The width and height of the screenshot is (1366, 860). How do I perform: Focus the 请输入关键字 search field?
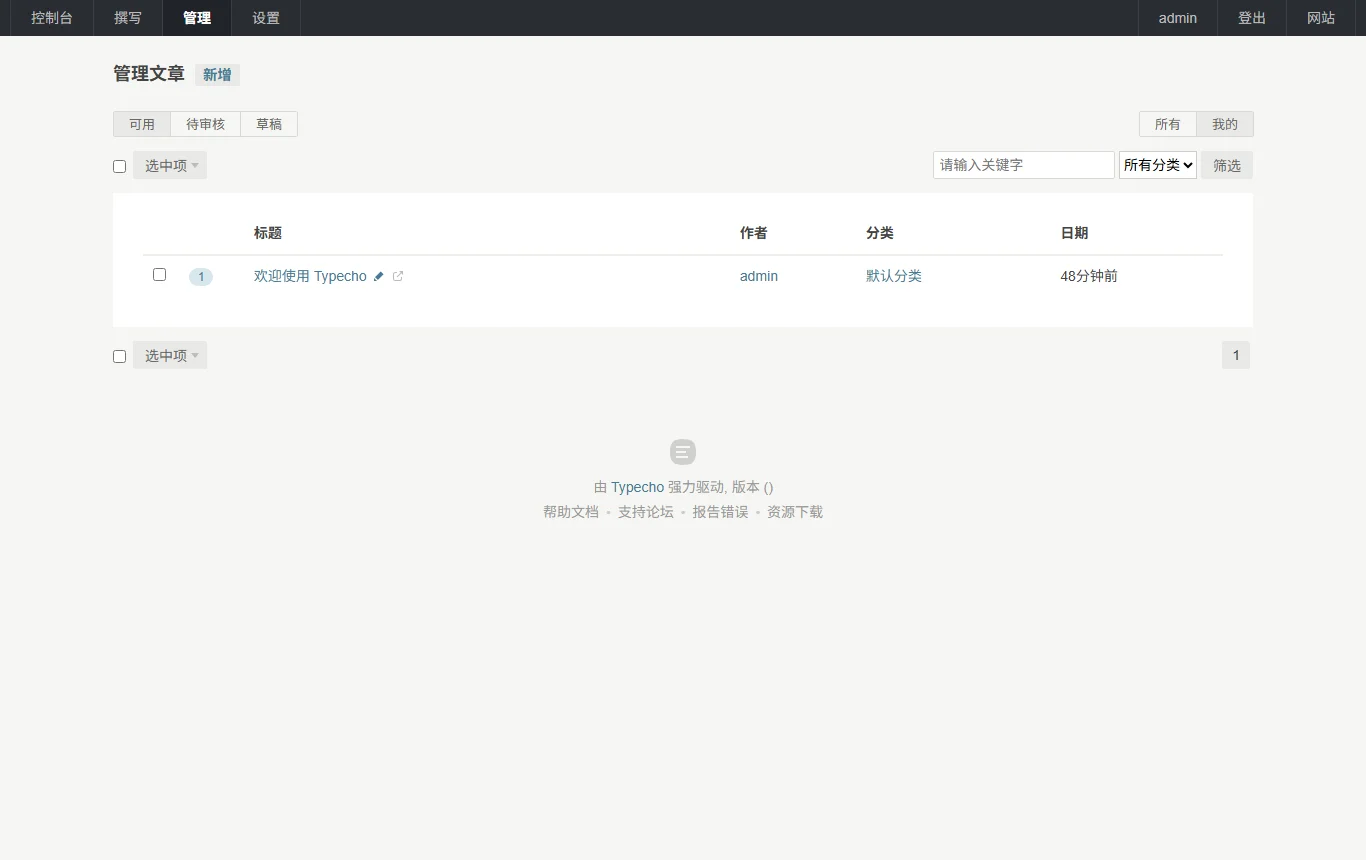pos(1024,165)
